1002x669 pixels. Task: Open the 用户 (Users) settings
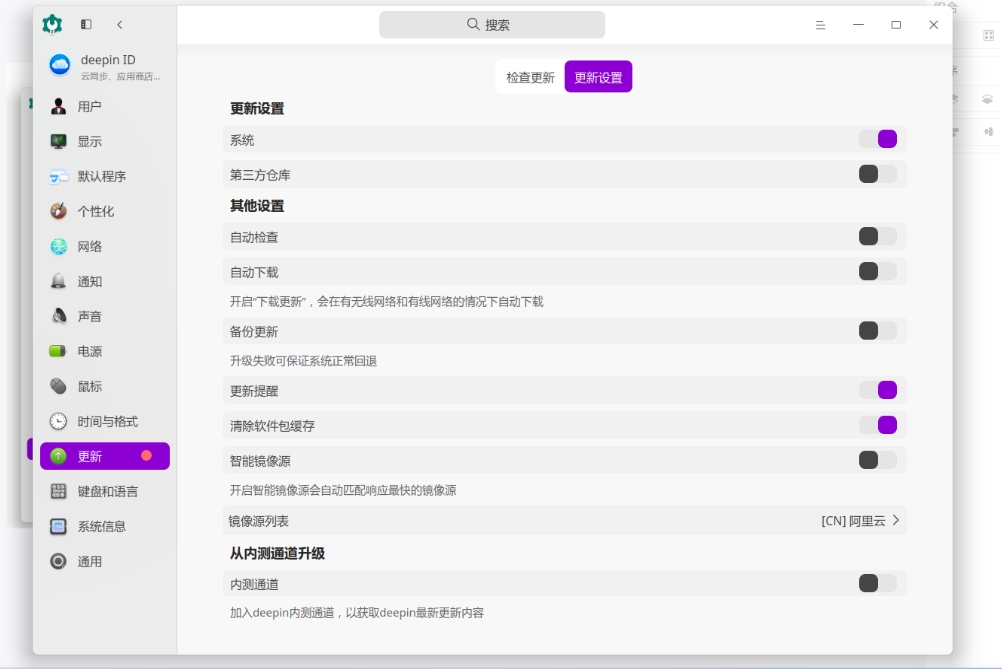105,106
